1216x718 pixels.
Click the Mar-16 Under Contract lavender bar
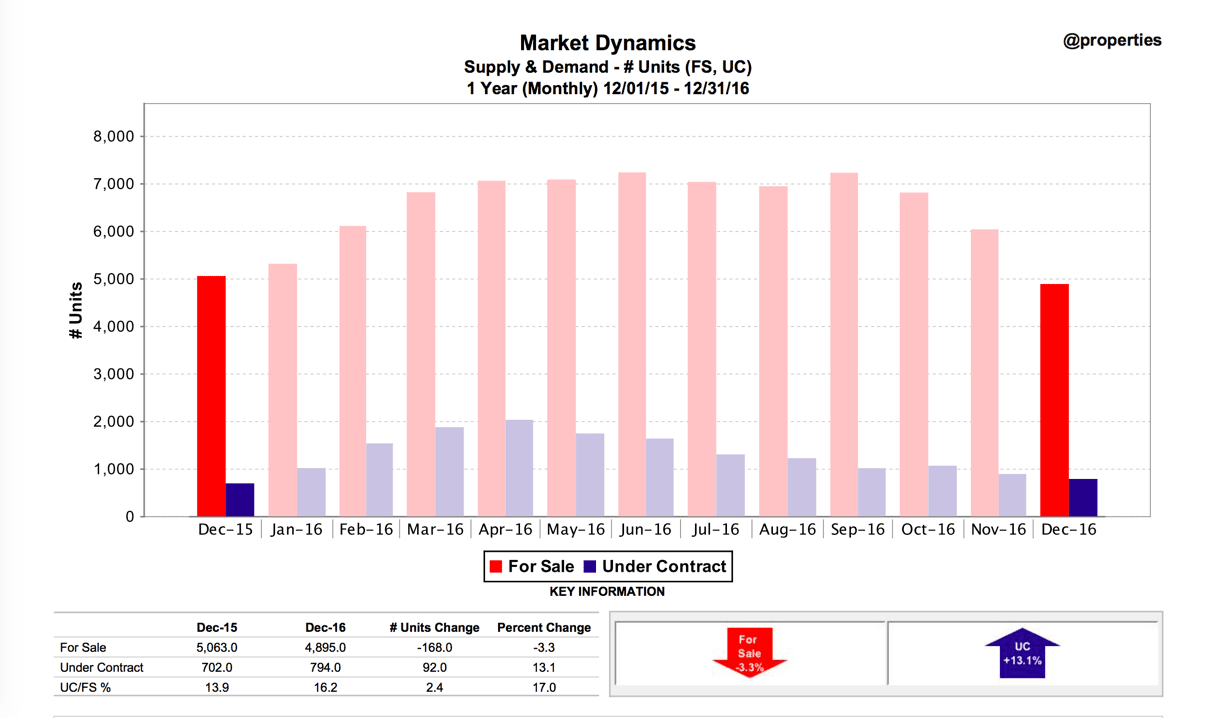click(449, 472)
